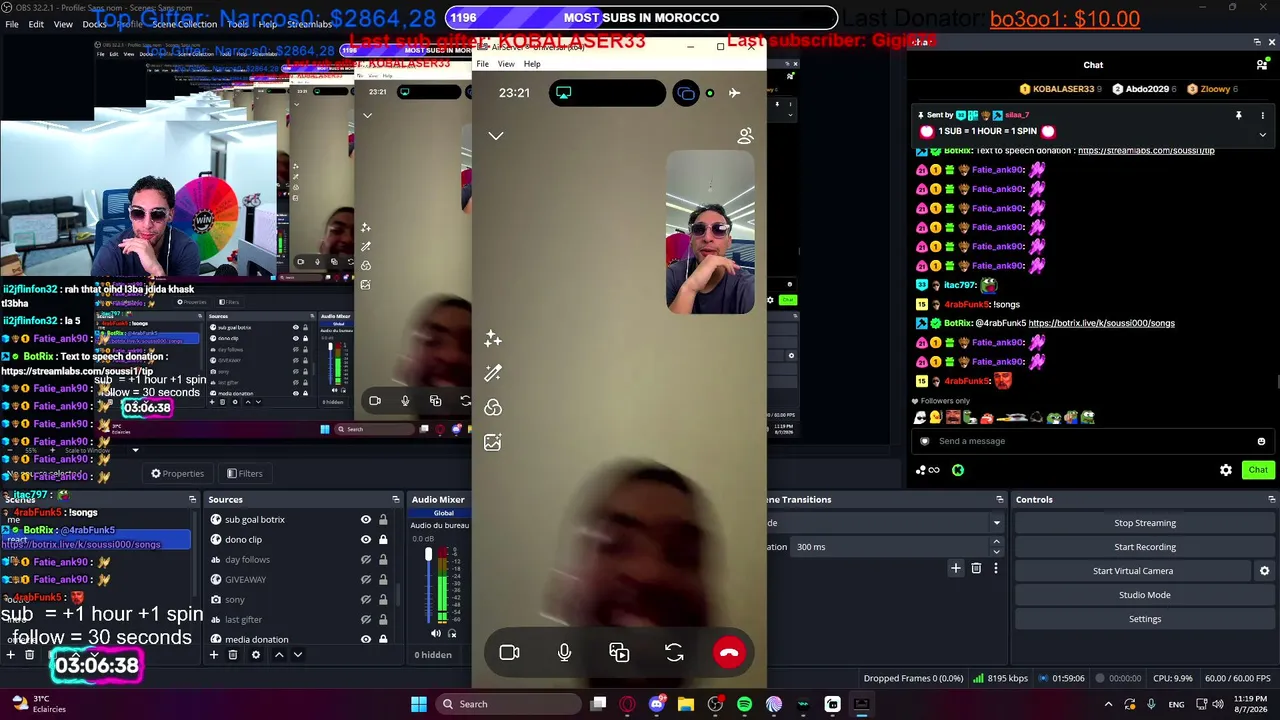Show the sony source

click(366, 600)
